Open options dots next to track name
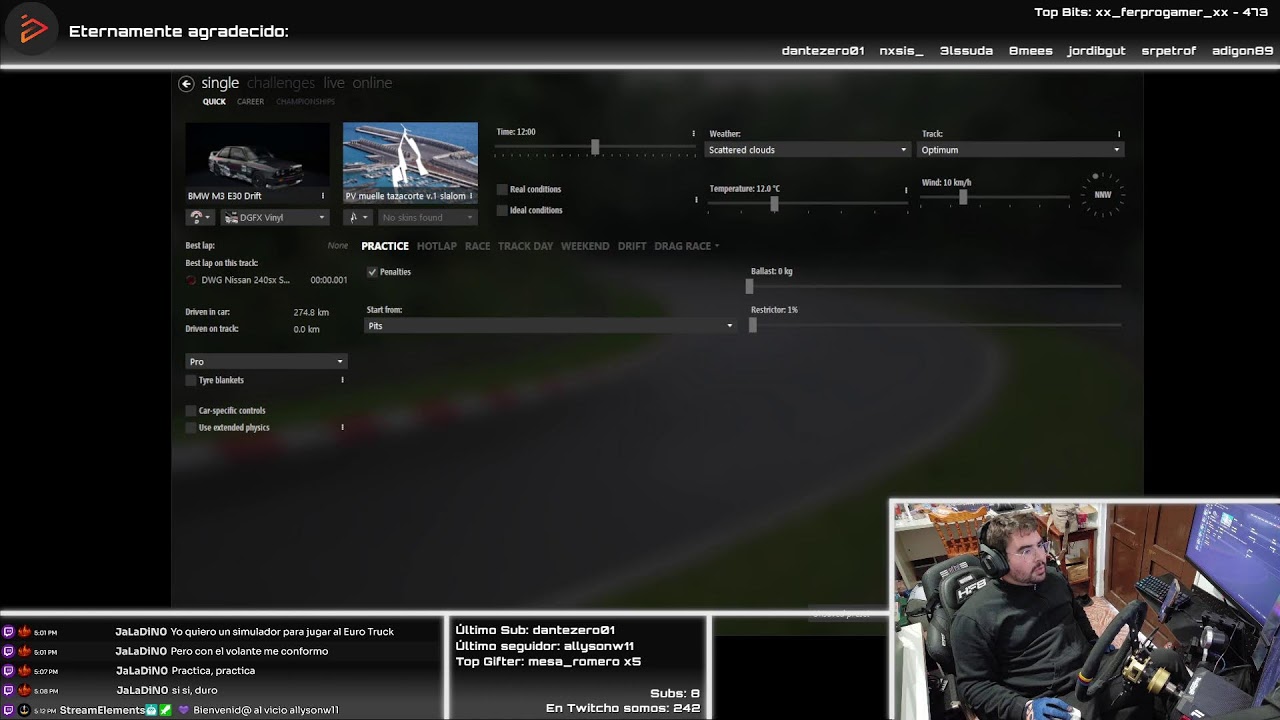The height and width of the screenshot is (720, 1280). (471, 196)
